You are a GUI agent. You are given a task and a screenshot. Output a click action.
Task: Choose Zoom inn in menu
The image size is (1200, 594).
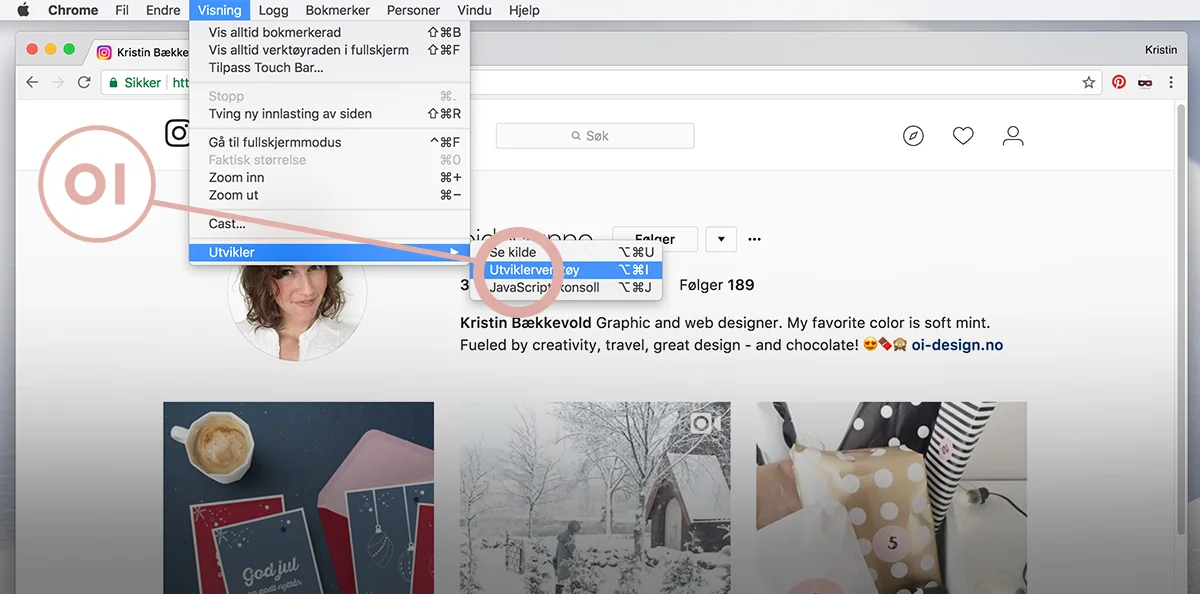tap(329, 177)
